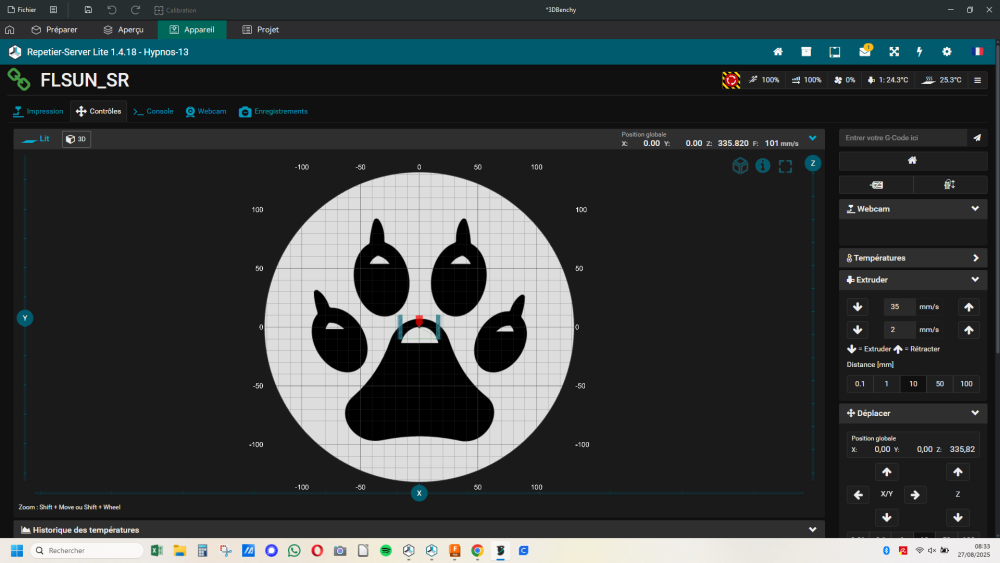1000x563 pixels.
Task: Open the Impression tab
Action: pos(38,112)
